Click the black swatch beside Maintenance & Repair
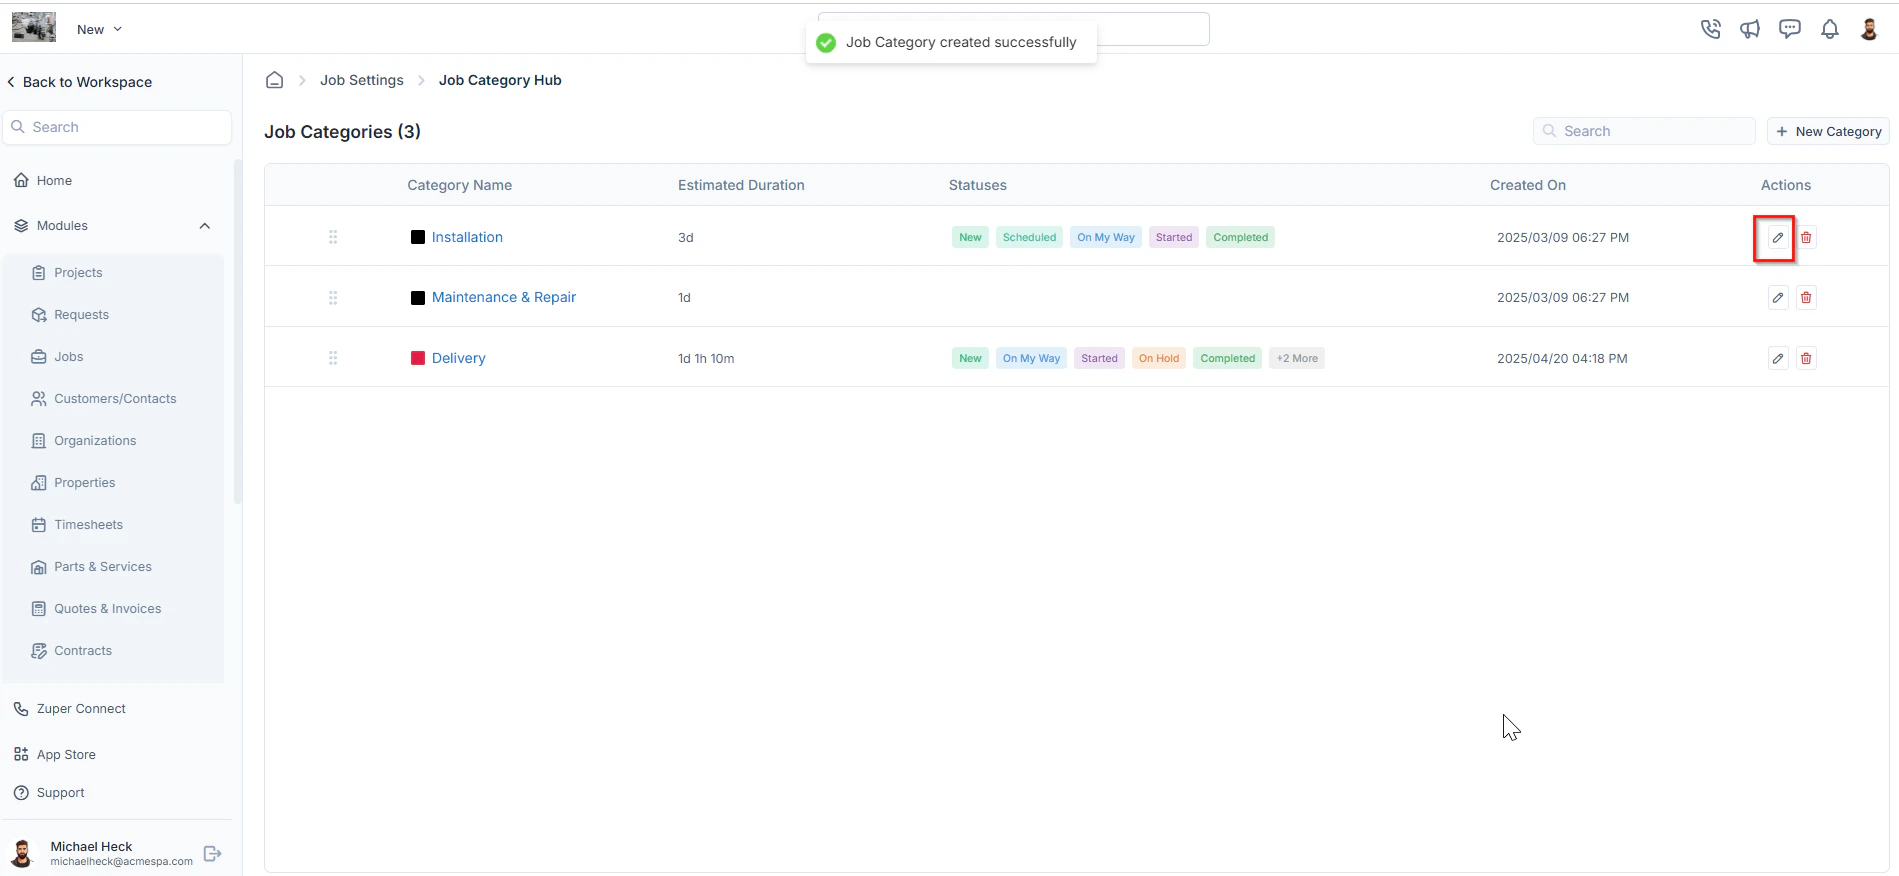The height and width of the screenshot is (876, 1899). click(418, 298)
